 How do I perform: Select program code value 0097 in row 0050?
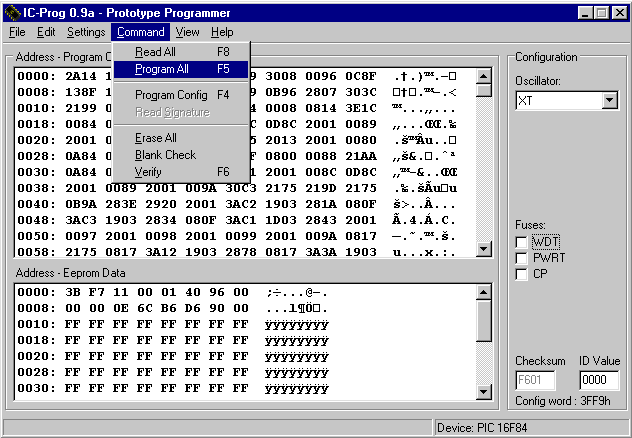[x=81, y=237]
